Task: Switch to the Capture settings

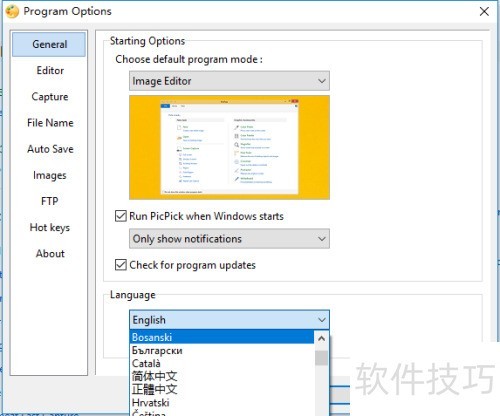Action: 50,97
